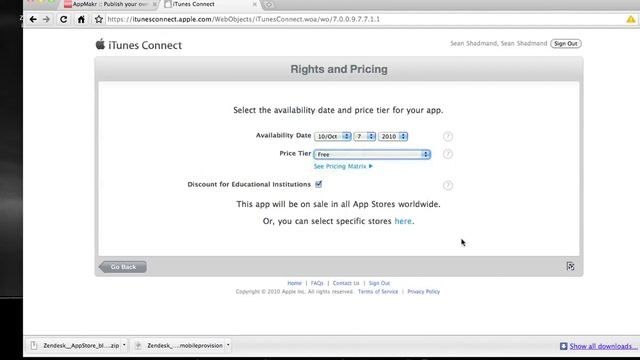Screen dimensions: 640x360
Task: Click the Zendesk AppStore zip download item
Action: (x=78, y=345)
